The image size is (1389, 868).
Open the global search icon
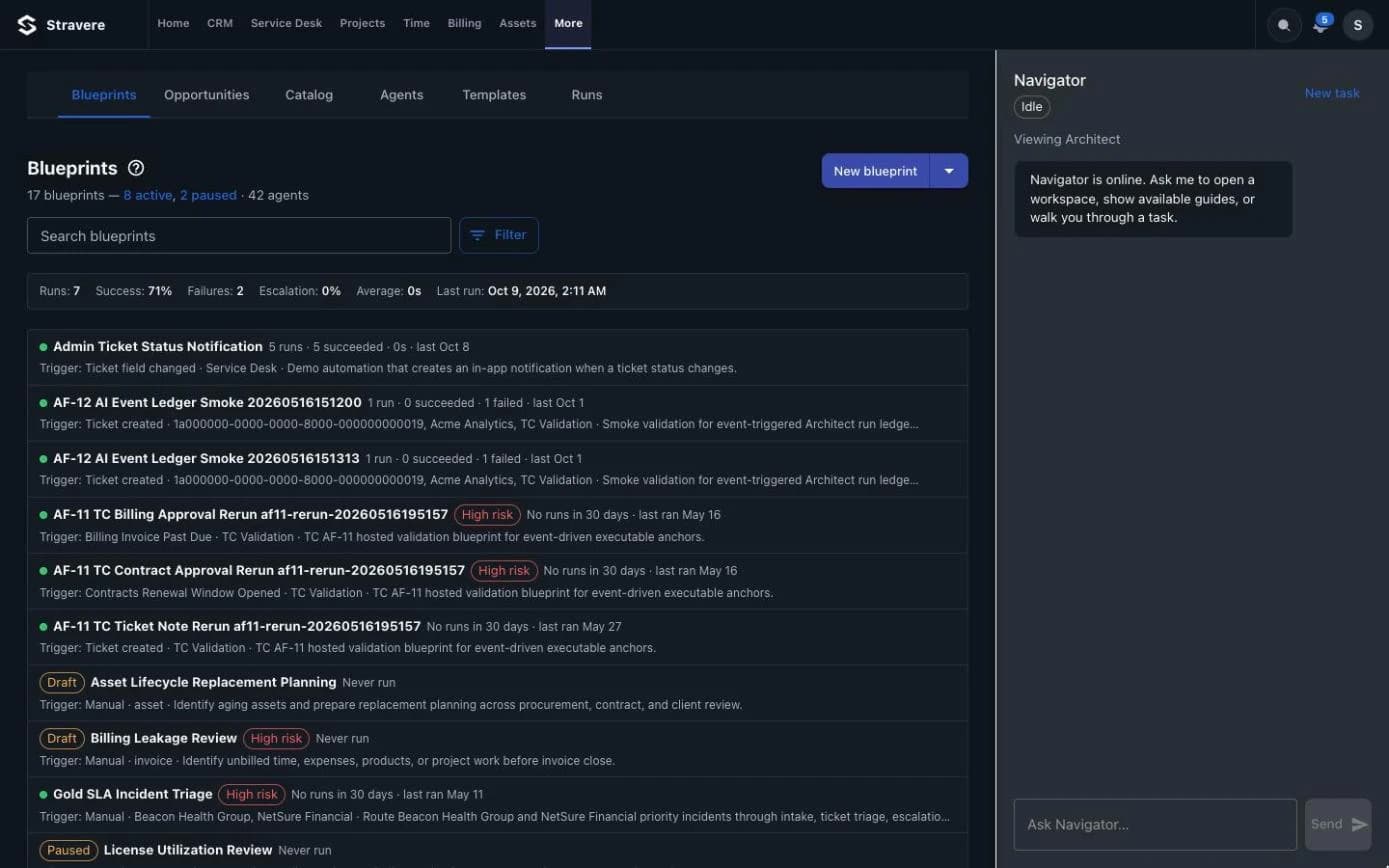1284,25
